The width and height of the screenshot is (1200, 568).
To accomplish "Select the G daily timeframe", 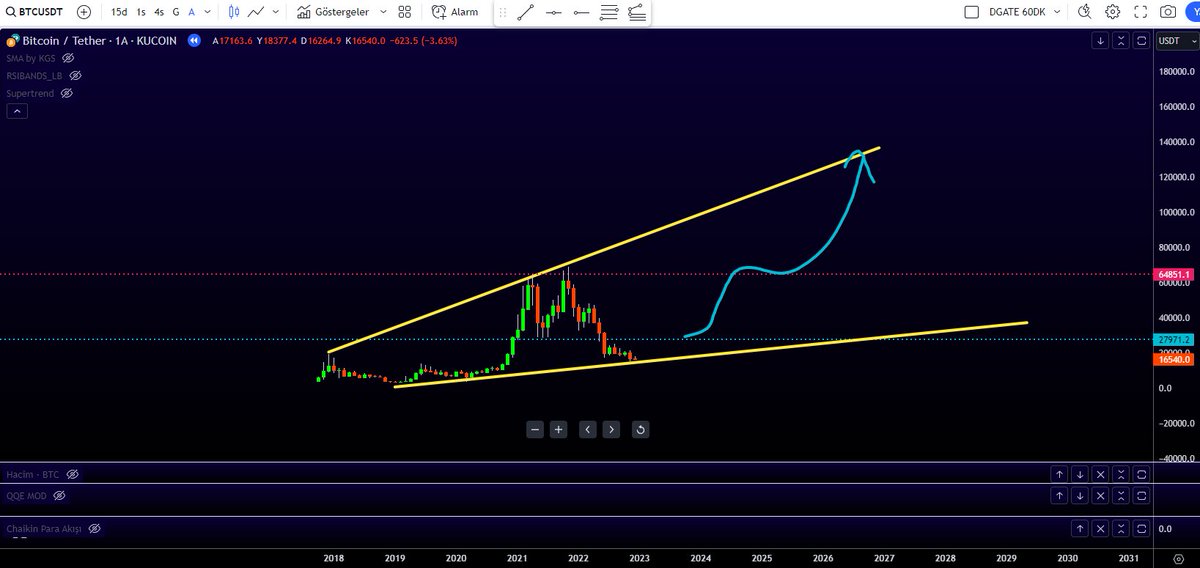I will (x=176, y=12).
